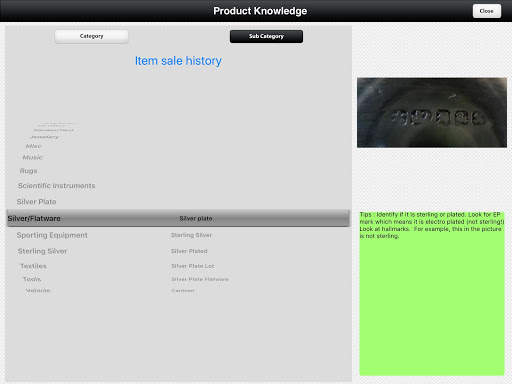
Task: Select Tools category
Action: 32,279
